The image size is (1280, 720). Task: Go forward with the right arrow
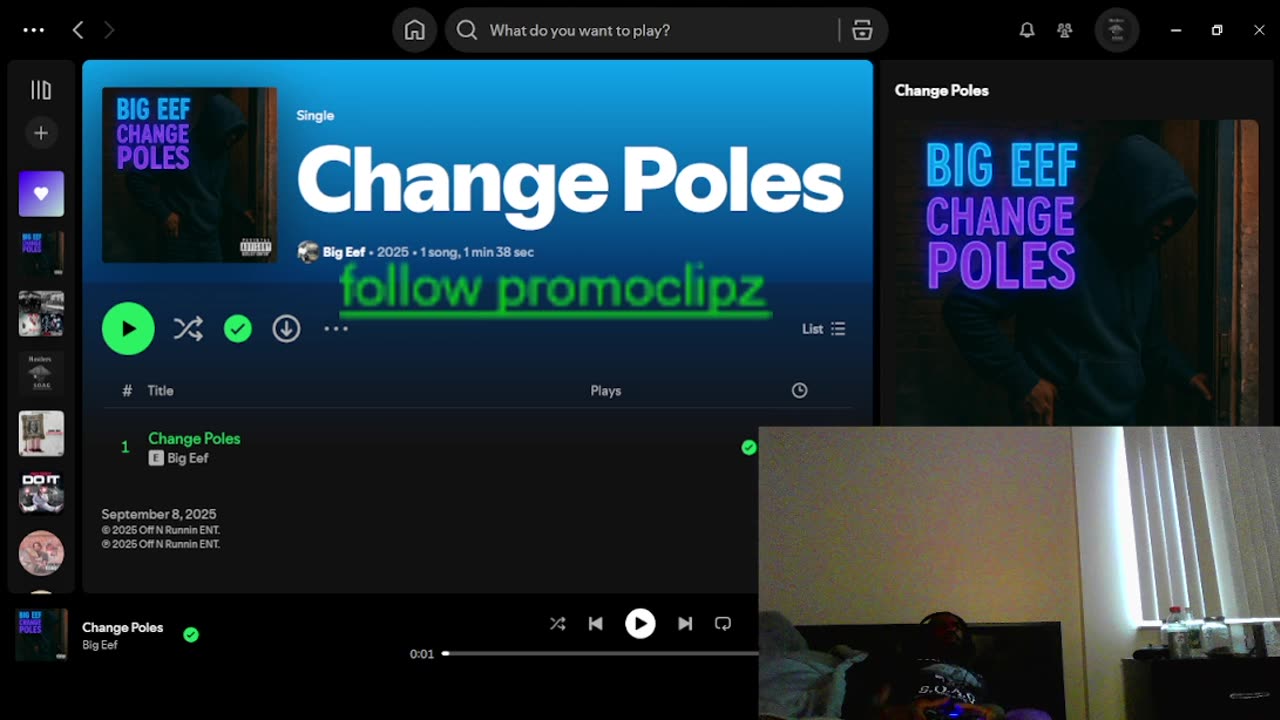click(x=109, y=30)
